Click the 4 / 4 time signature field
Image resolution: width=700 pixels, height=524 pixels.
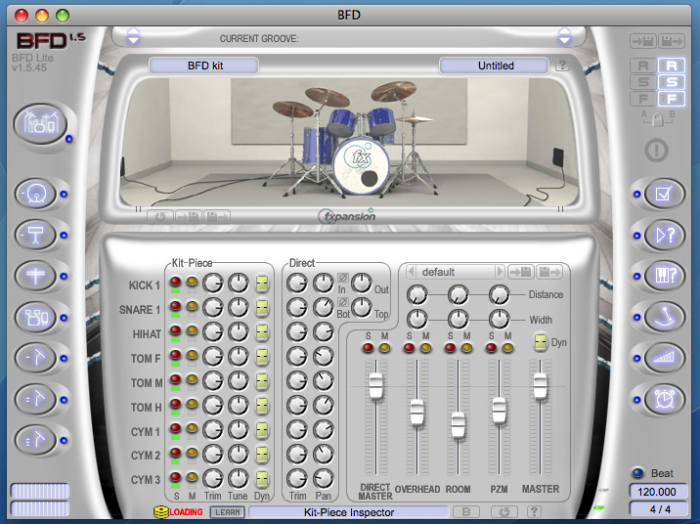click(x=658, y=509)
